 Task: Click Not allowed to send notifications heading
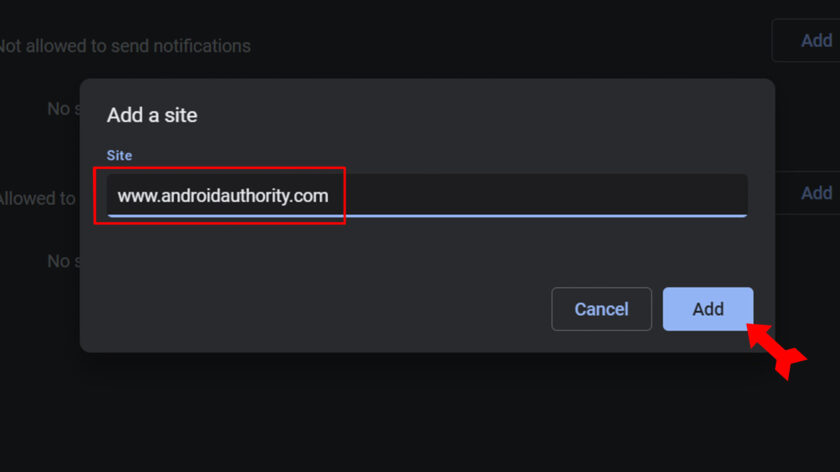[124, 46]
